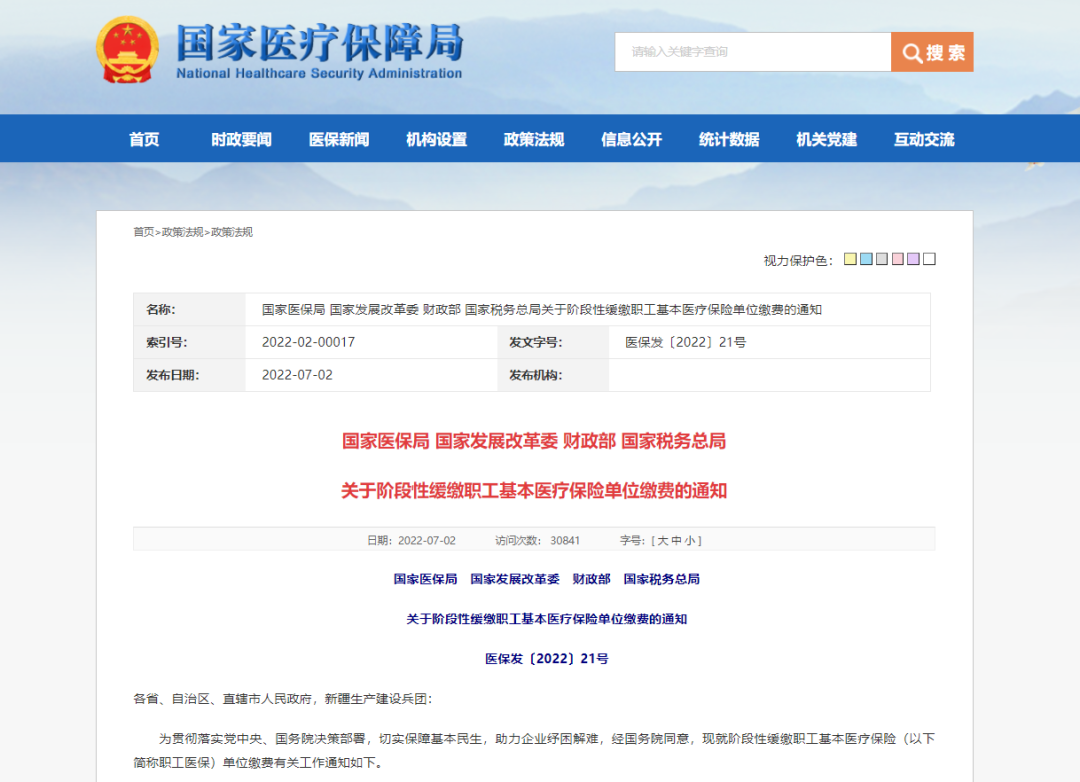
Task: Click the middle 政策法规 breadcrumb link
Action: [183, 232]
